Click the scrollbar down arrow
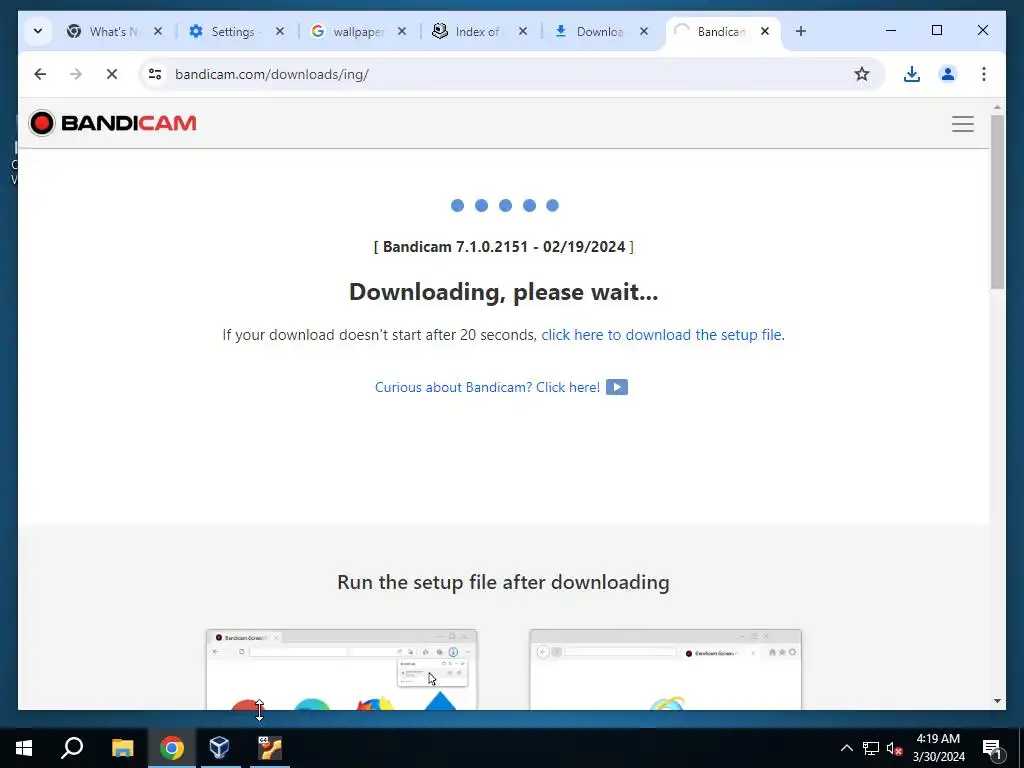The image size is (1024, 768). (x=997, y=701)
